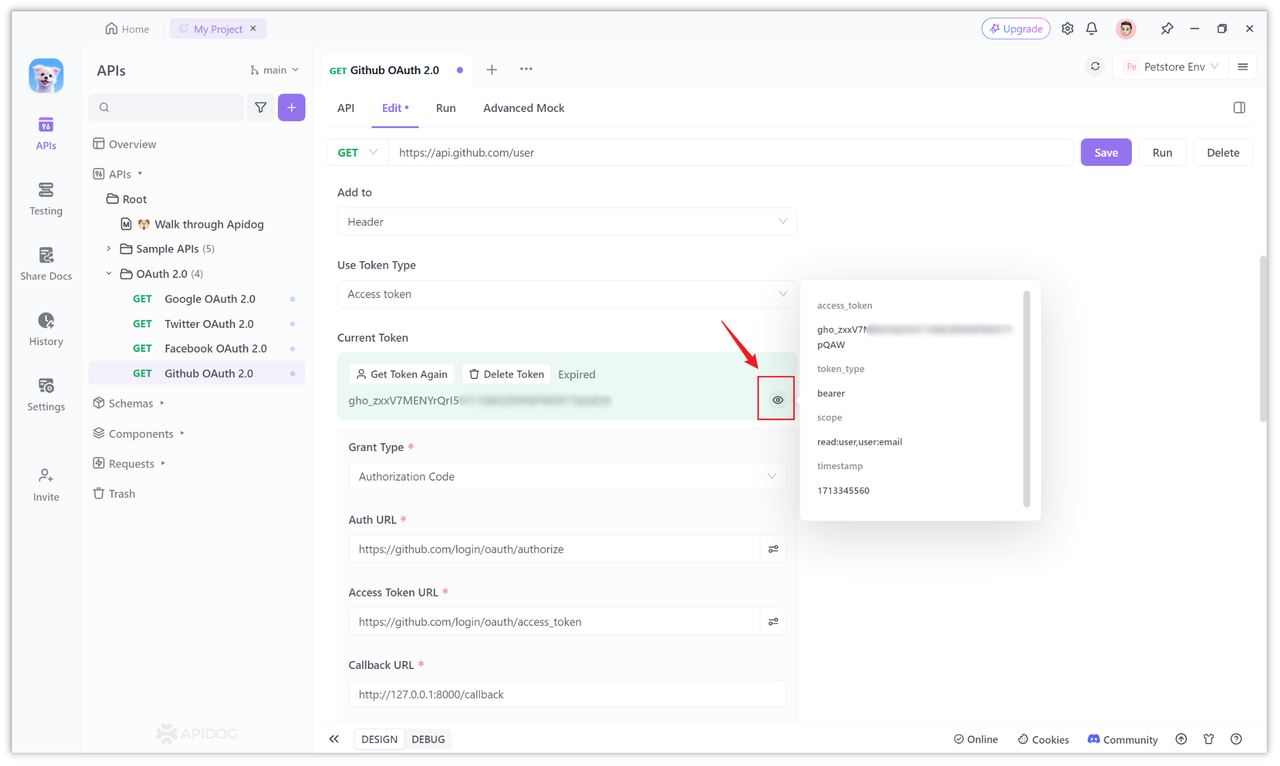The height and width of the screenshot is (766, 1280).
Task: Click the request URL field
Action: click(x=731, y=153)
